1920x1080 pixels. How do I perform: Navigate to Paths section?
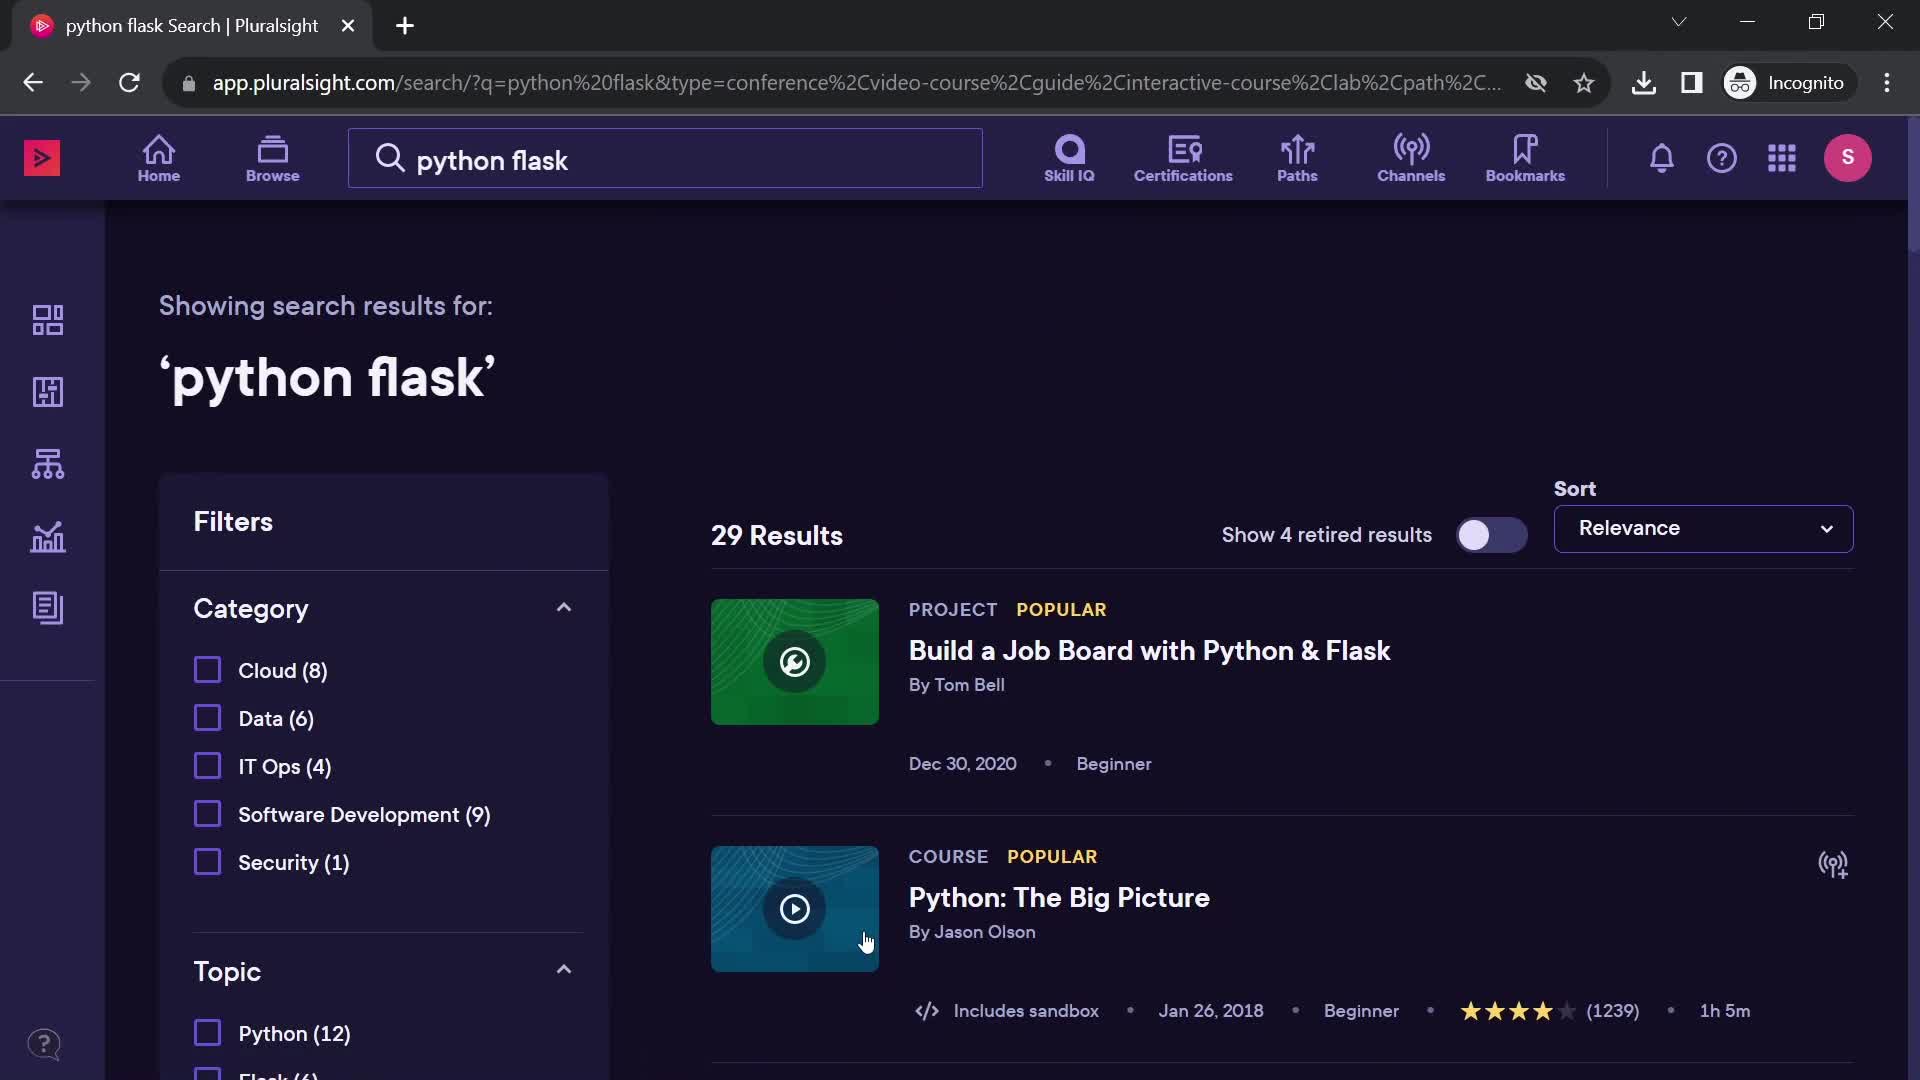pyautogui.click(x=1296, y=157)
